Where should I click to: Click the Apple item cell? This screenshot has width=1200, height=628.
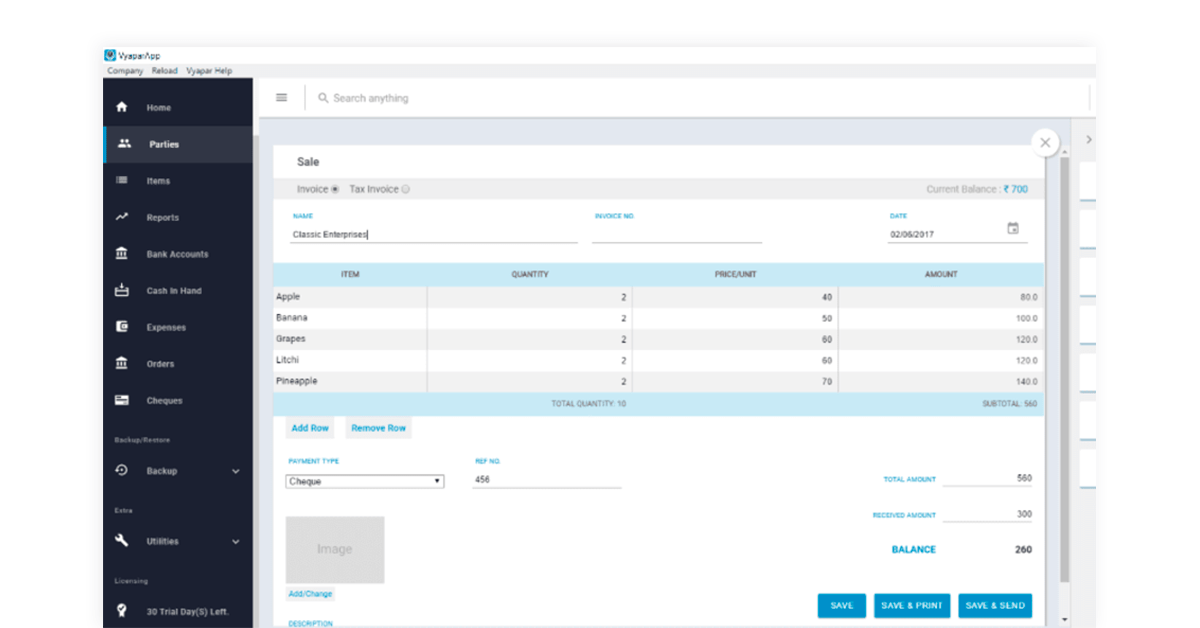(x=350, y=297)
